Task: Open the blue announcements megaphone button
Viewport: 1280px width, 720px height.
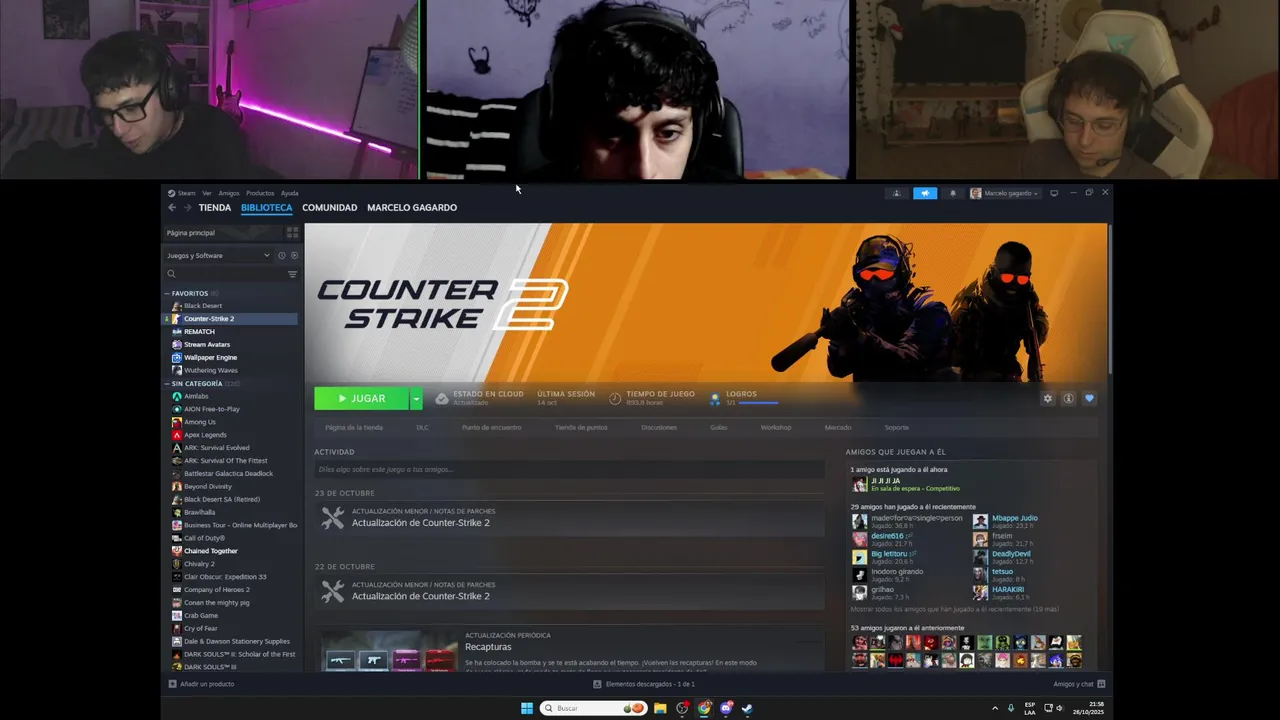Action: [925, 193]
